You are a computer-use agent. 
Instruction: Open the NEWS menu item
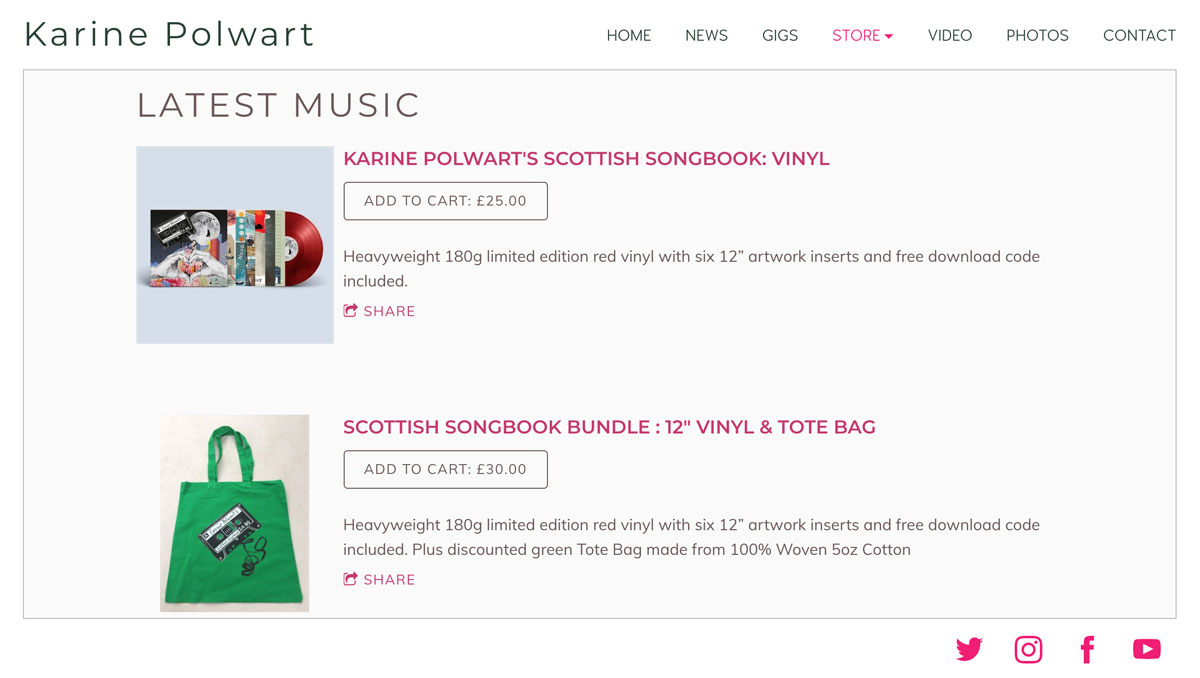[x=706, y=36]
